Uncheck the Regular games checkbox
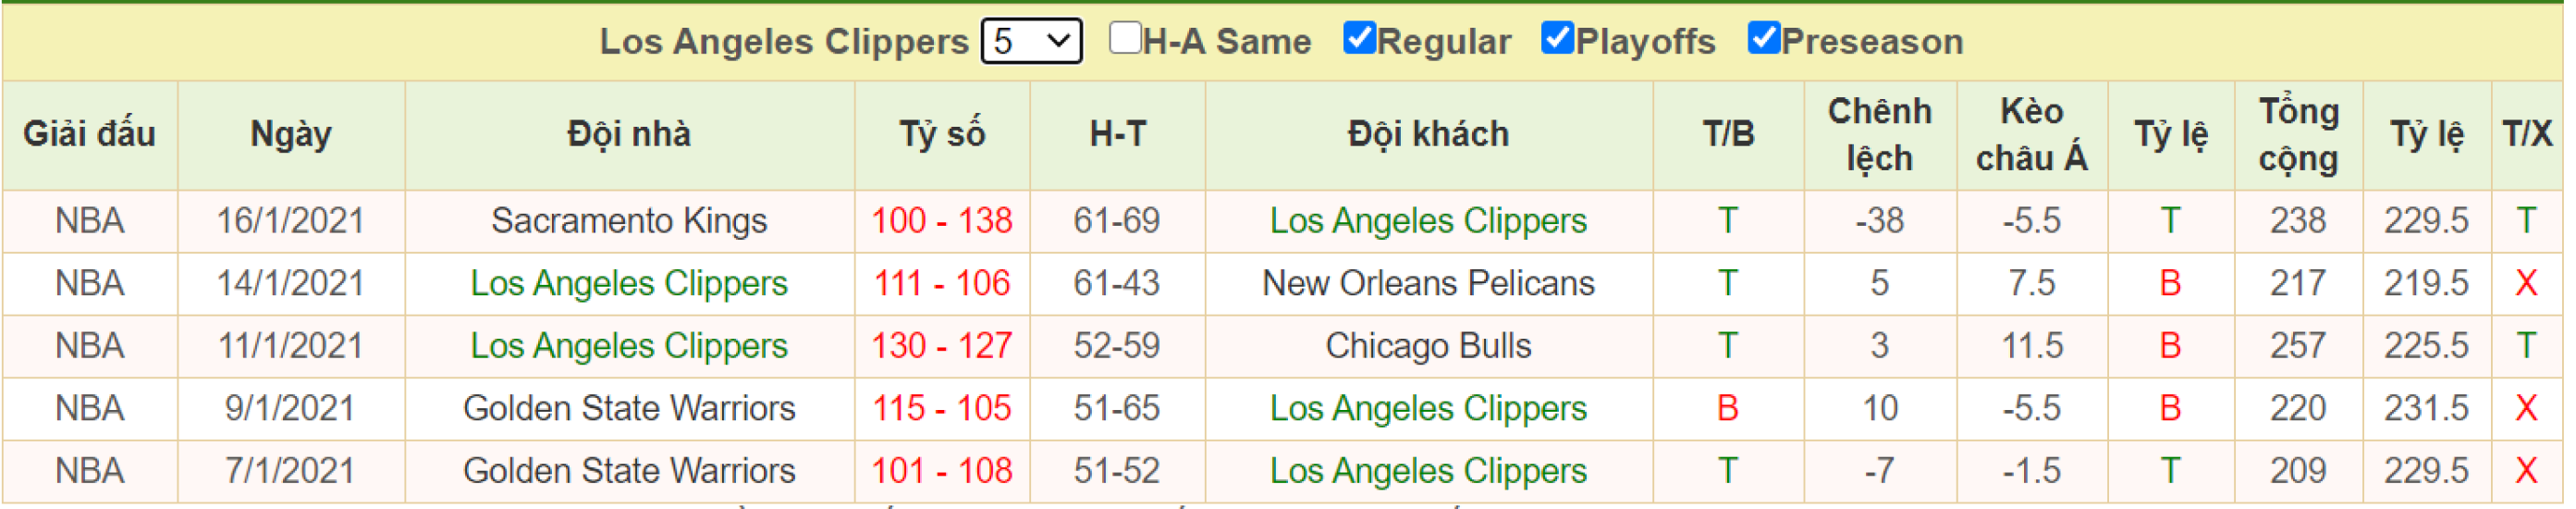This screenshot has width=2576, height=509. [1359, 39]
